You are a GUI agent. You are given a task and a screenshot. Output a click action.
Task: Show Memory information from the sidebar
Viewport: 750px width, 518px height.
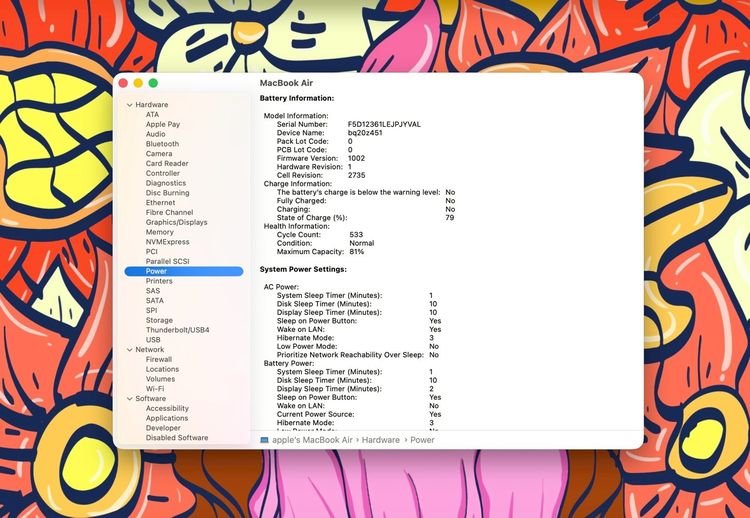pos(159,232)
